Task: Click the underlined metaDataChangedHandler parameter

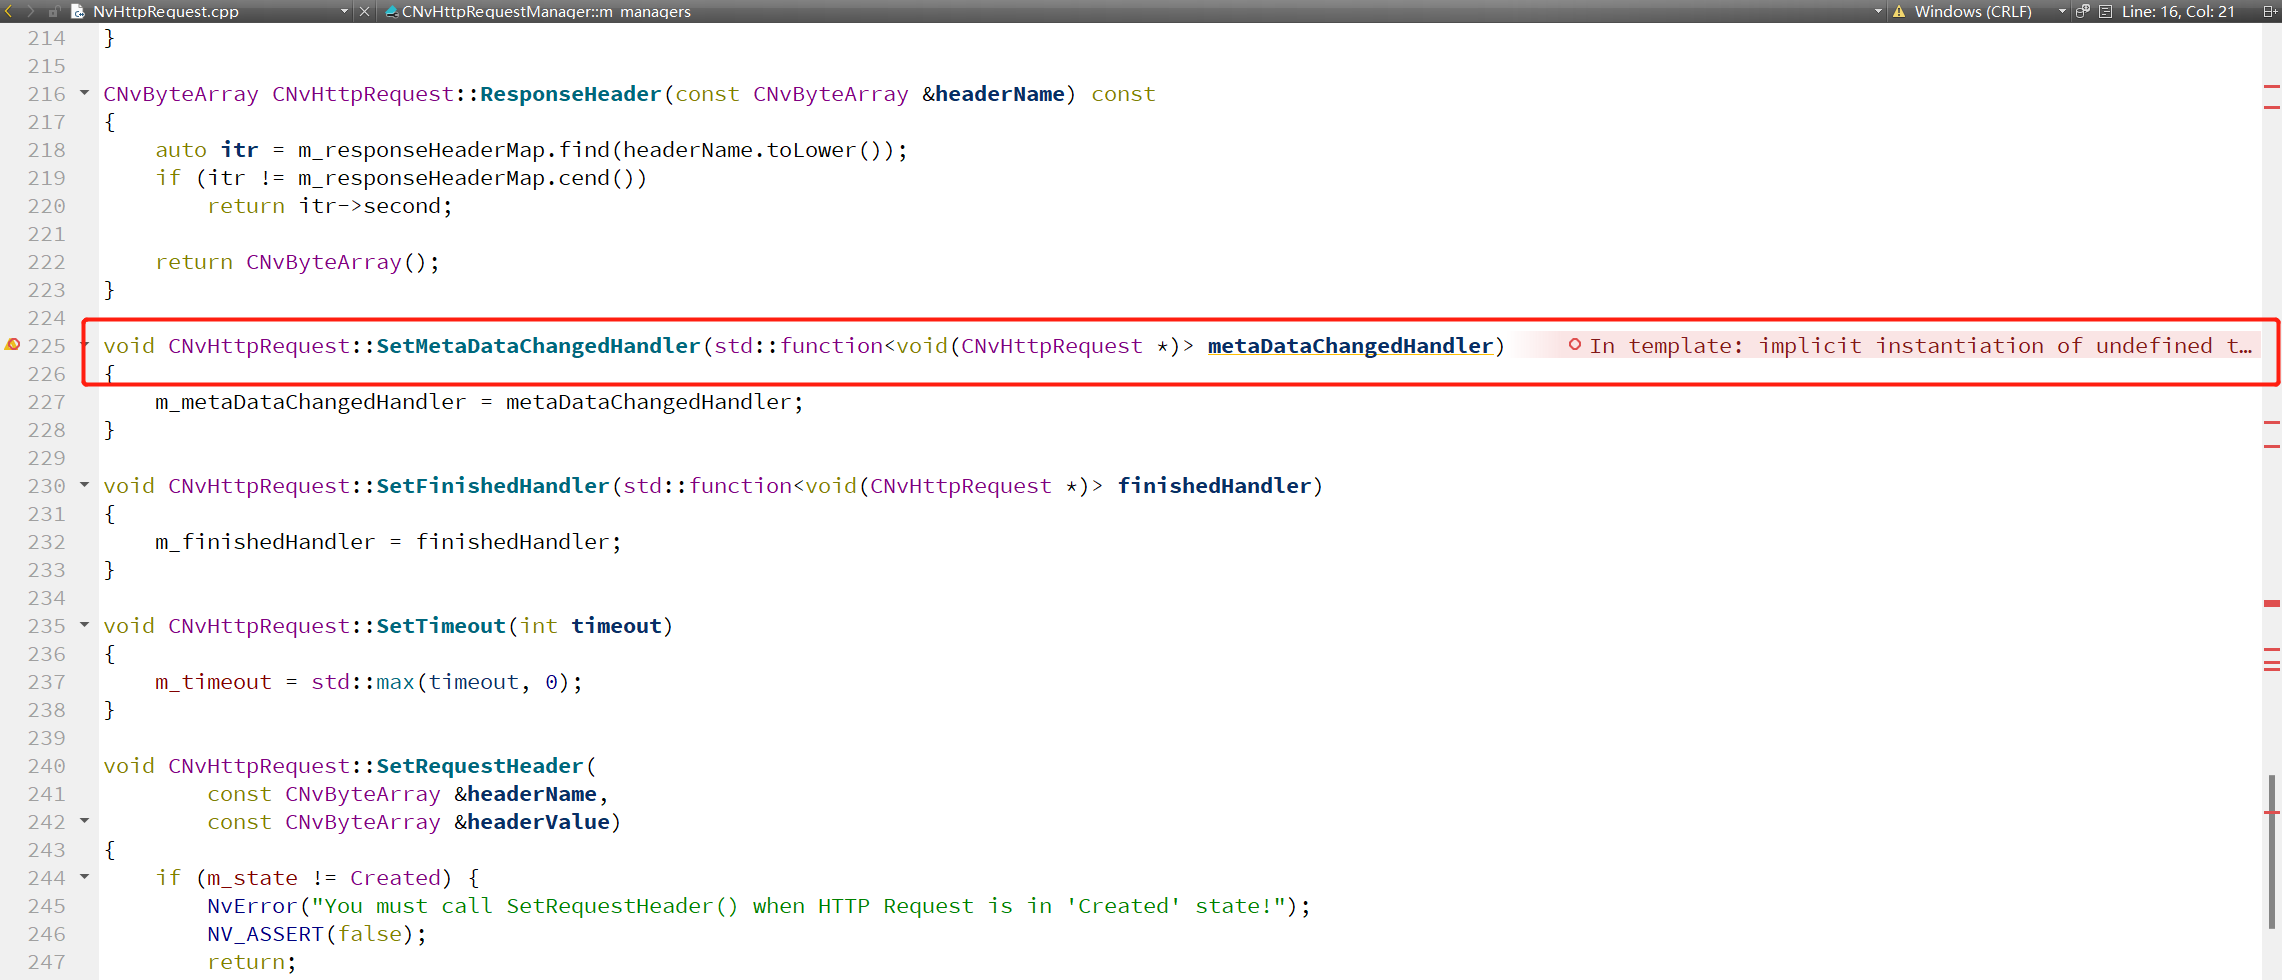Action: pyautogui.click(x=1350, y=346)
